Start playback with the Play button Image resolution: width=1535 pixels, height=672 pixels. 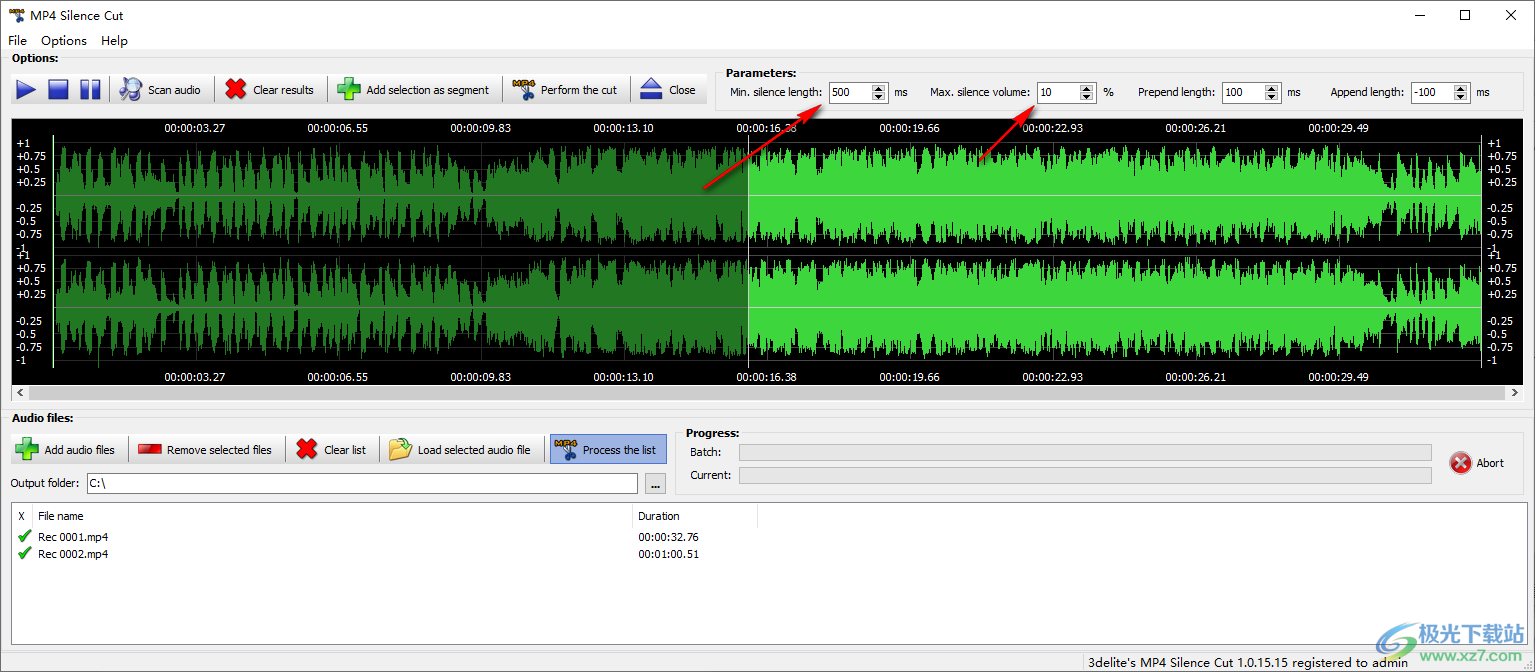(26, 90)
